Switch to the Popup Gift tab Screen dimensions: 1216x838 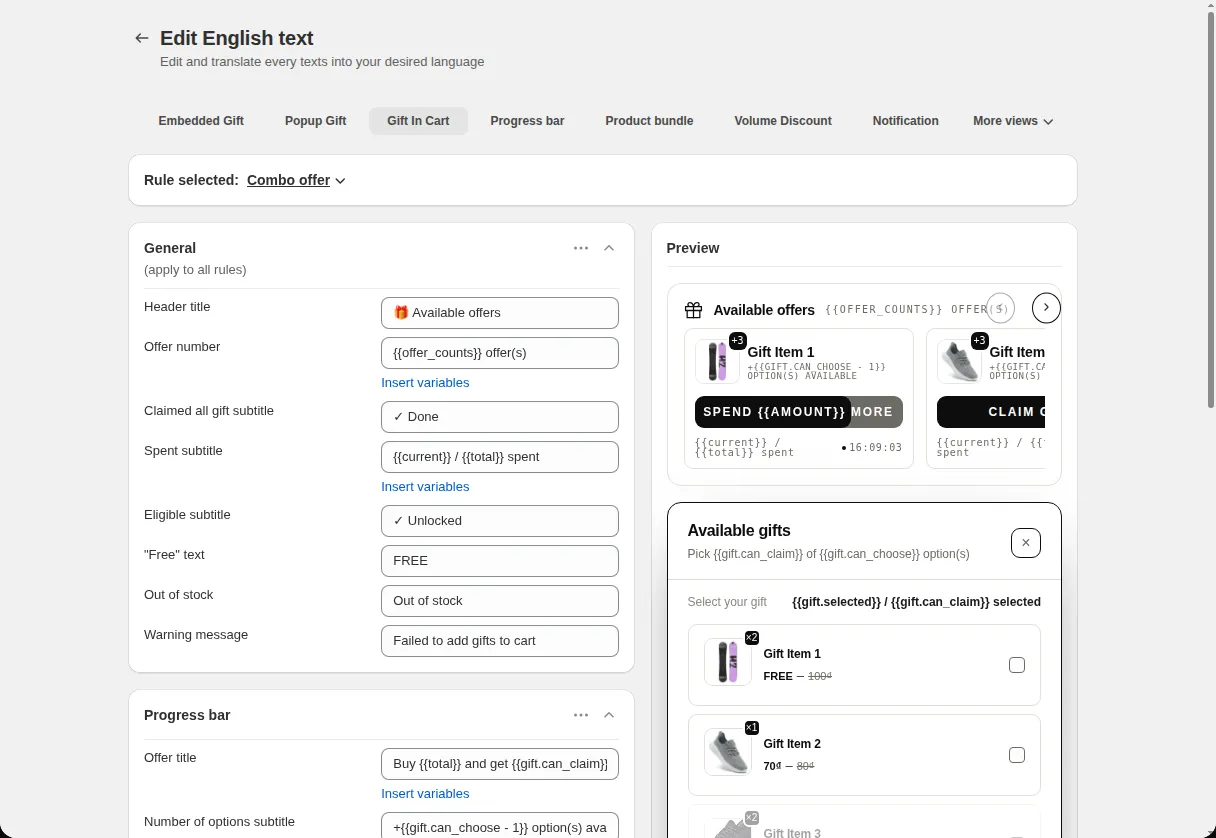tap(315, 121)
